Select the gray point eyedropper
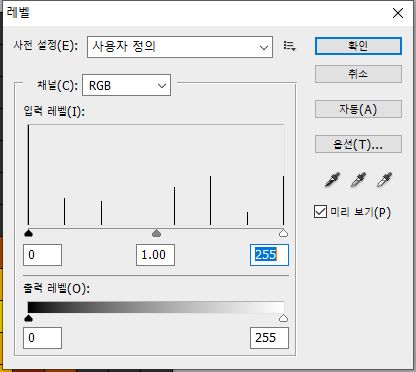Viewport: 416px width, 372px height. tap(358, 180)
